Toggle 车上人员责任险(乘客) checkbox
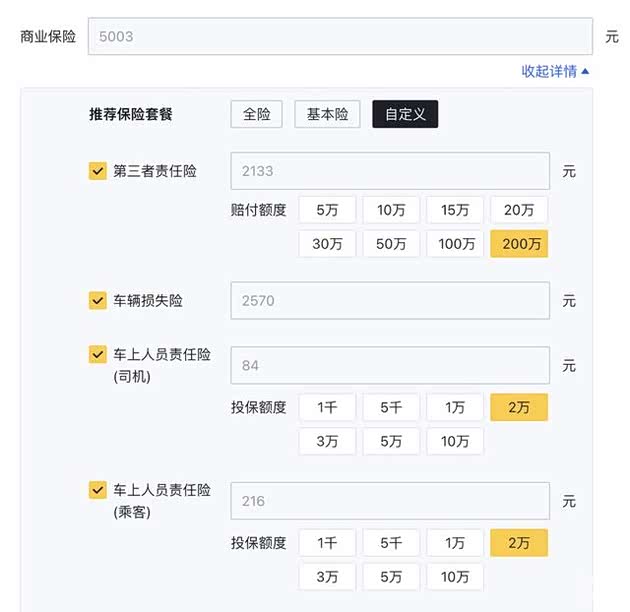Image resolution: width=630 pixels, height=612 pixels. click(98, 490)
